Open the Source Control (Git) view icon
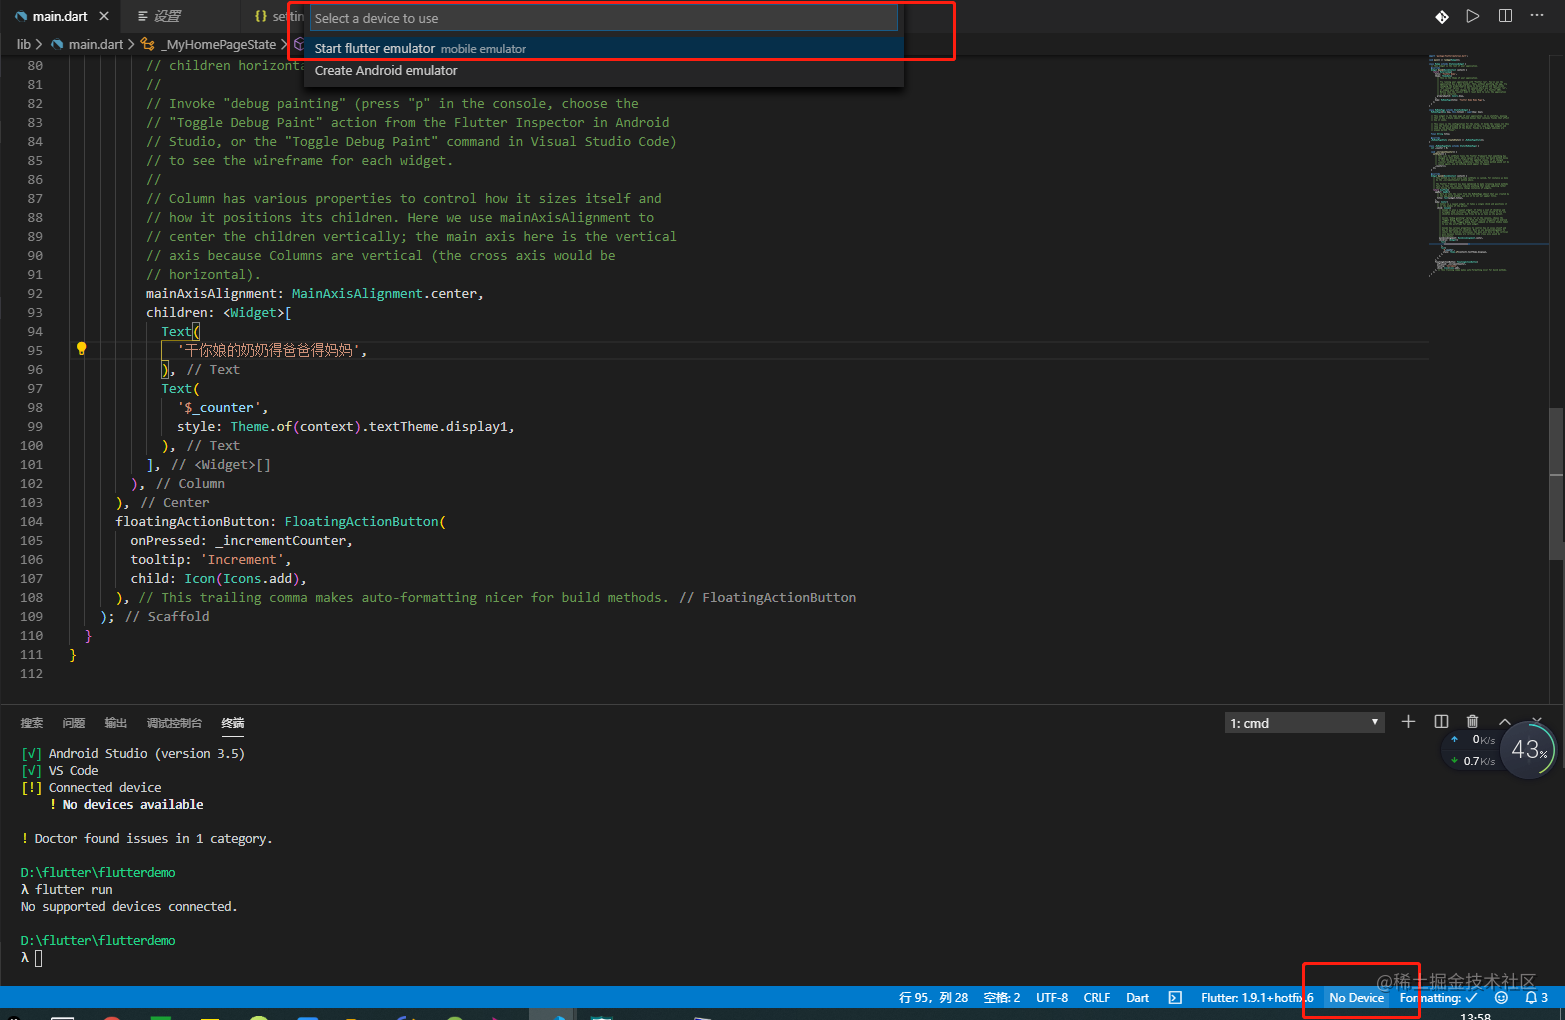The width and height of the screenshot is (1565, 1020). 1442,16
